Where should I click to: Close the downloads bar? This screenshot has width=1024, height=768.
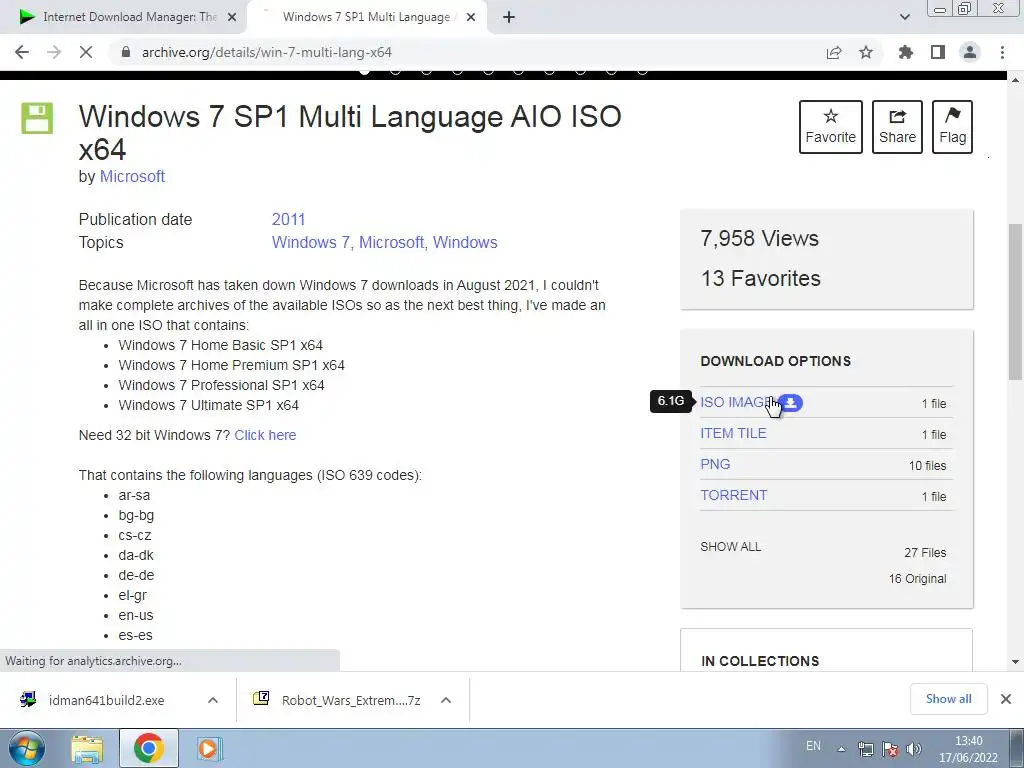click(1006, 699)
